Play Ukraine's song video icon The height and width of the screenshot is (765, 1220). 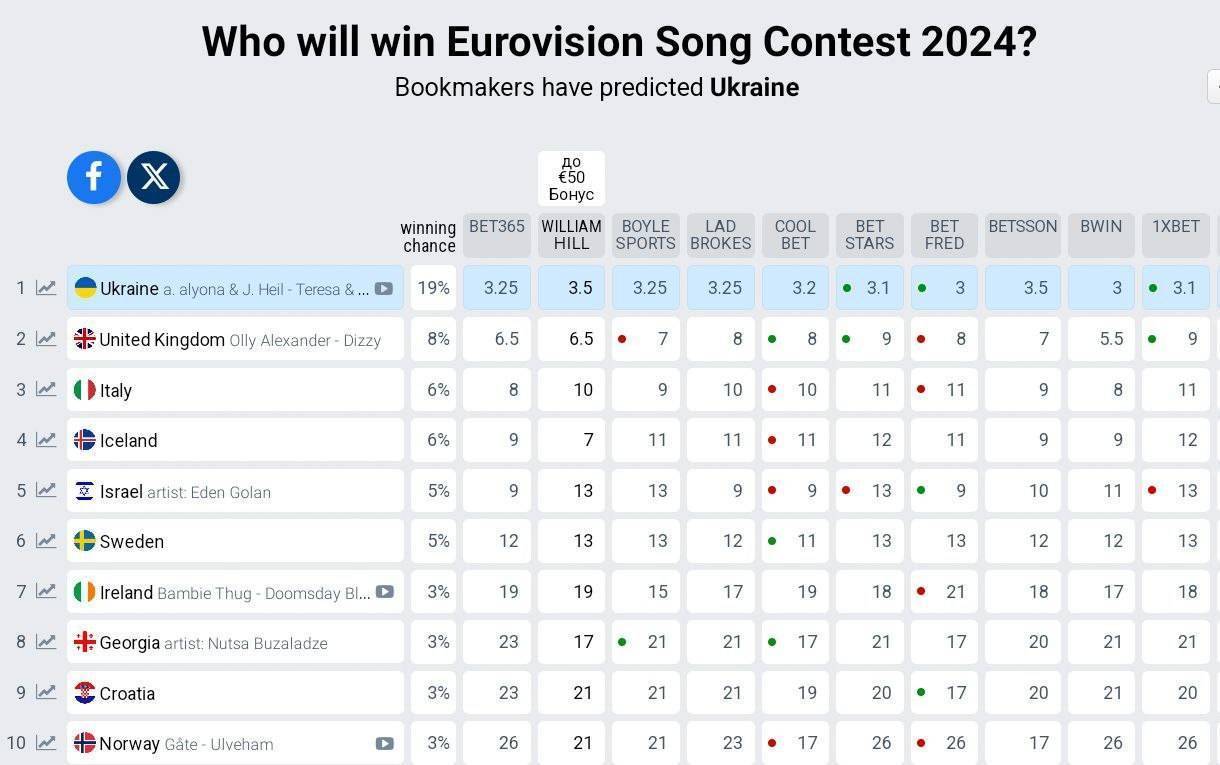click(384, 289)
